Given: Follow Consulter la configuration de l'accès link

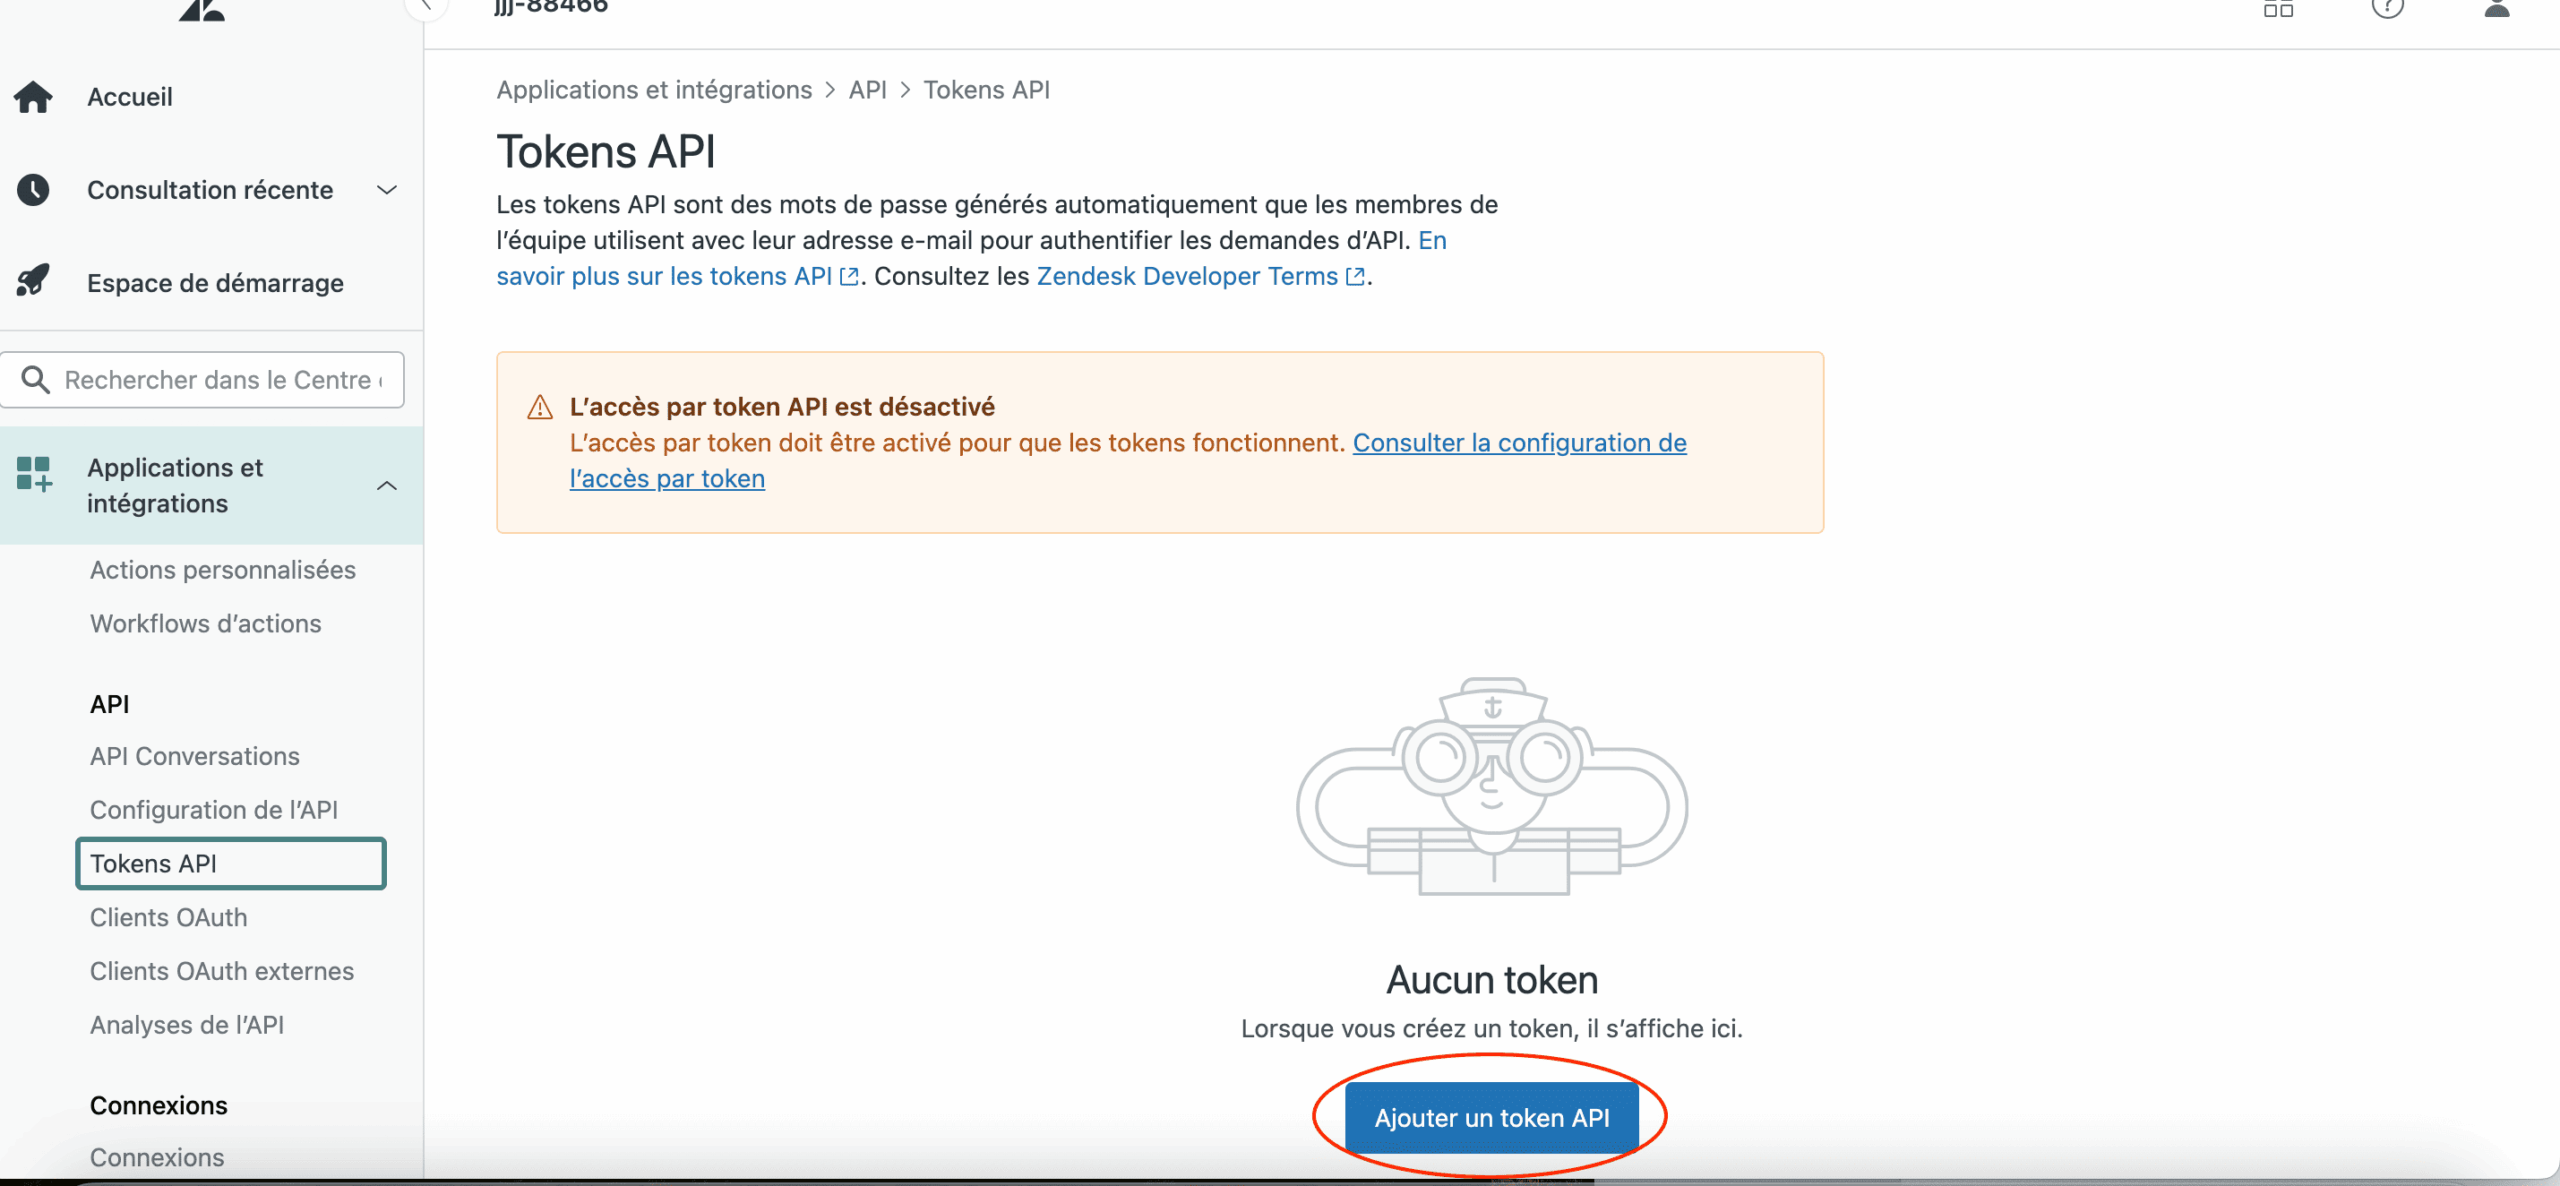Looking at the screenshot, I should [x=1519, y=443].
